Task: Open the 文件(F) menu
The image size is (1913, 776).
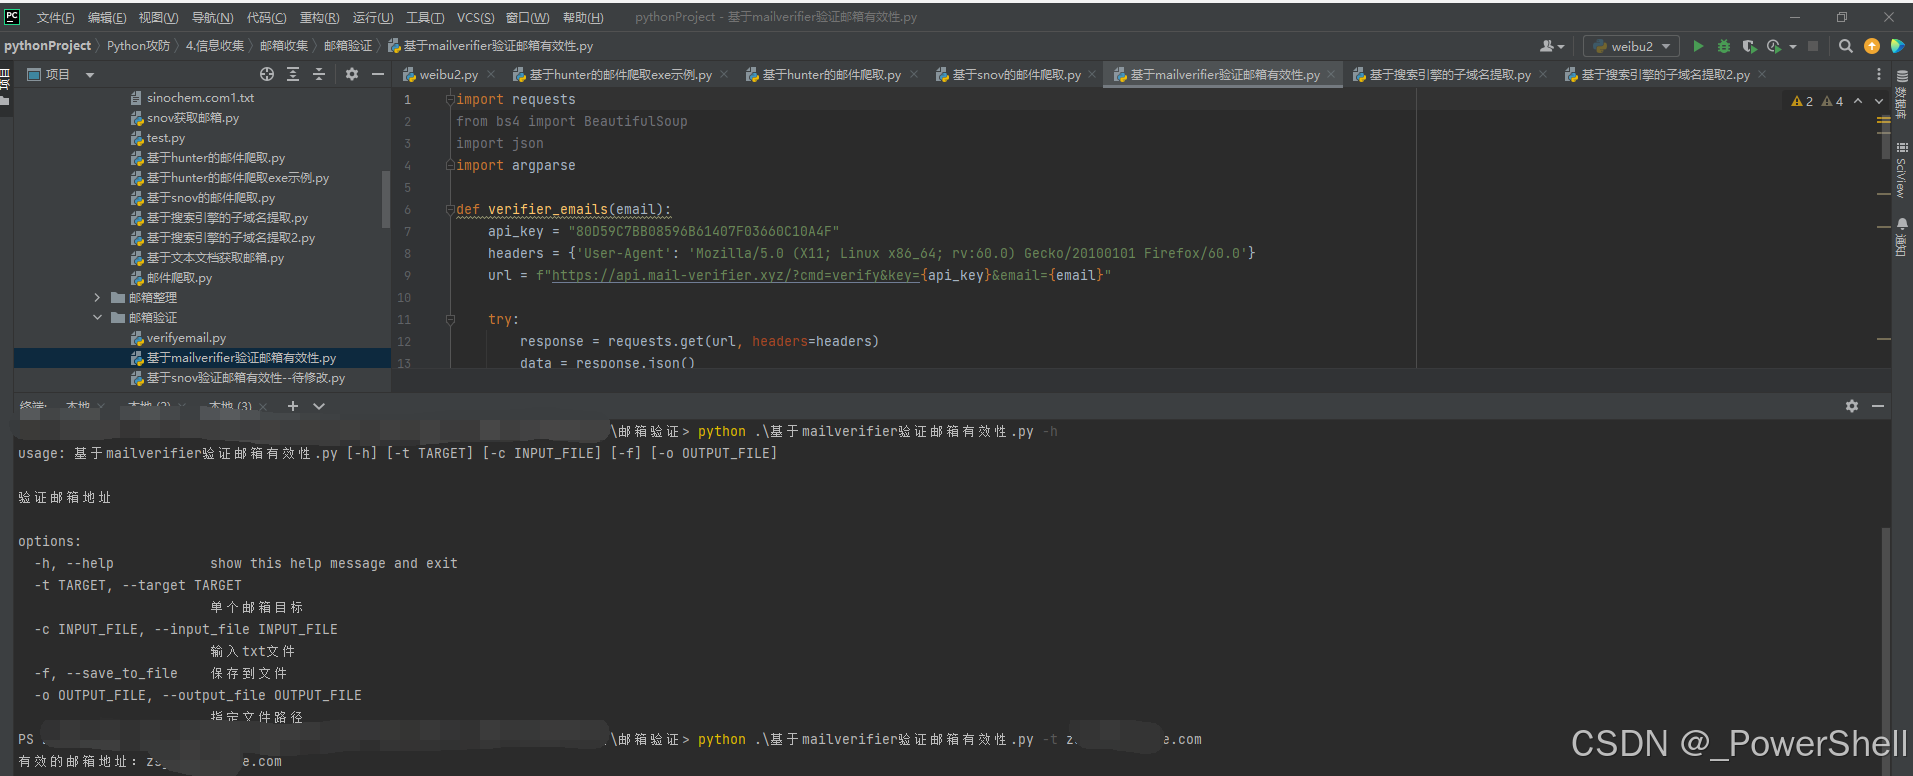Action: [55, 18]
